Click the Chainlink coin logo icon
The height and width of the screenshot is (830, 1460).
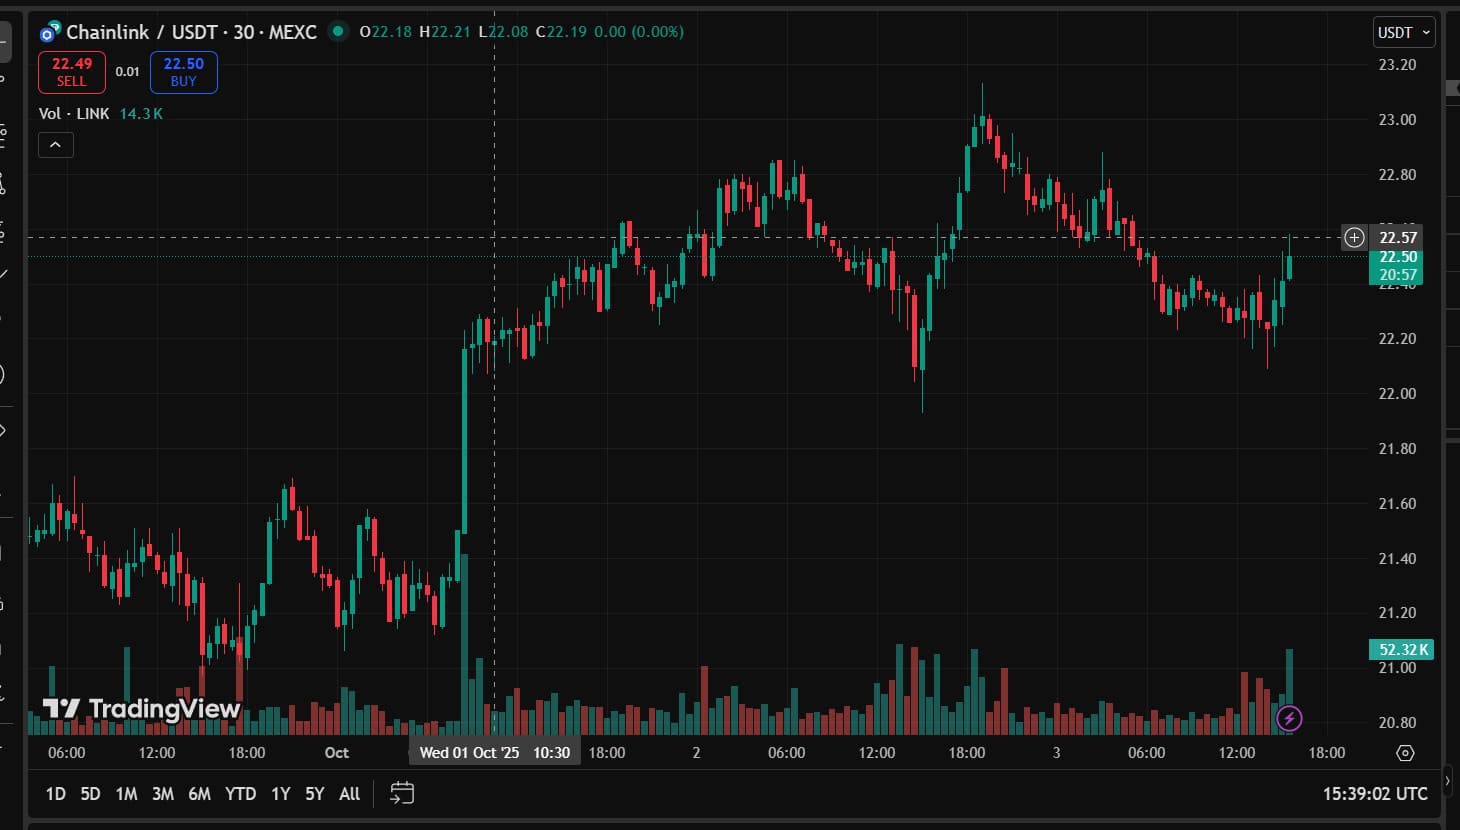click(50, 32)
